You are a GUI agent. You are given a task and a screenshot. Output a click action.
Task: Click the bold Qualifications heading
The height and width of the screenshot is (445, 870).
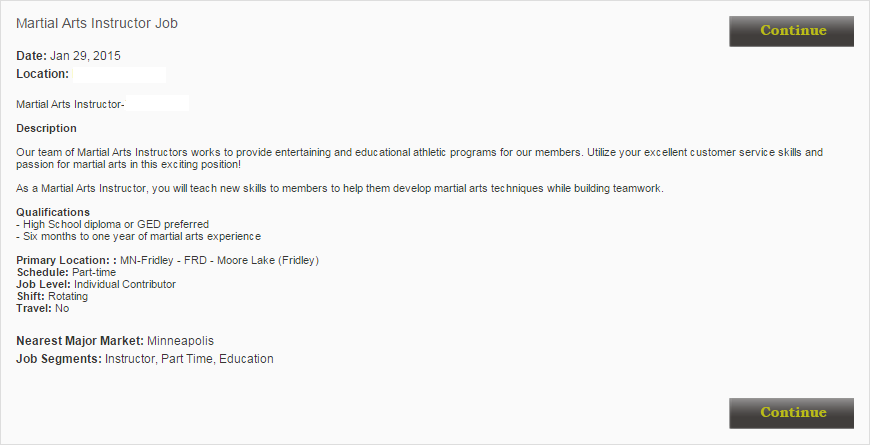point(53,212)
